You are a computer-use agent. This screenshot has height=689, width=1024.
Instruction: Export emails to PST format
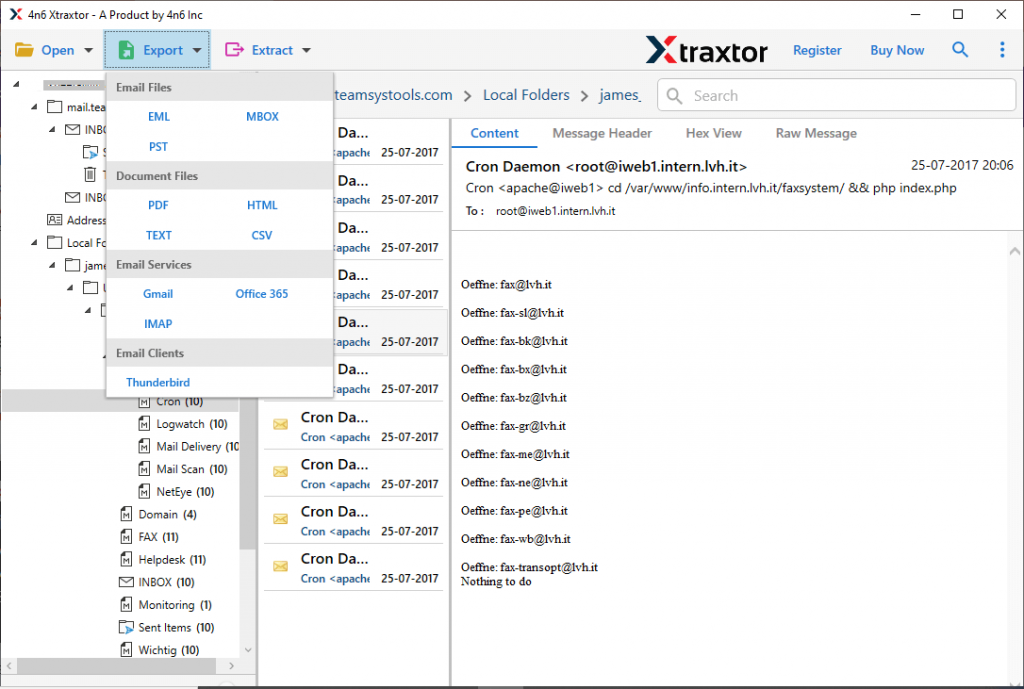159,145
